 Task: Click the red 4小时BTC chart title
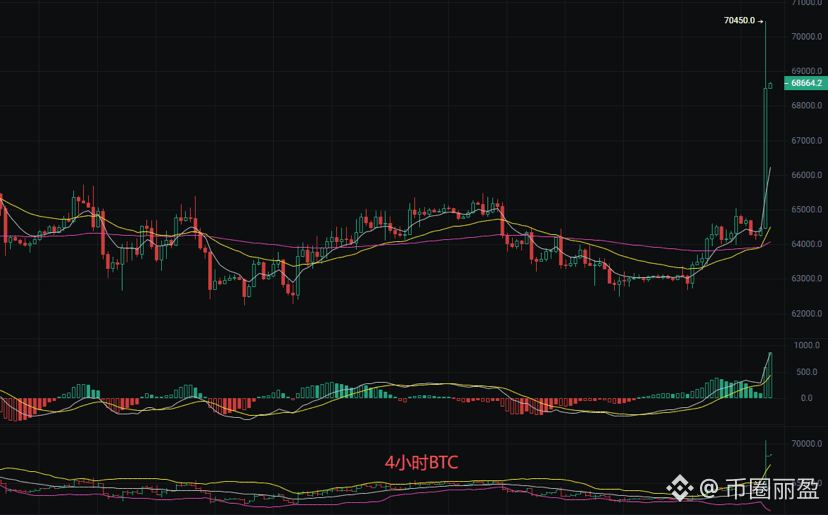pyautogui.click(x=421, y=463)
